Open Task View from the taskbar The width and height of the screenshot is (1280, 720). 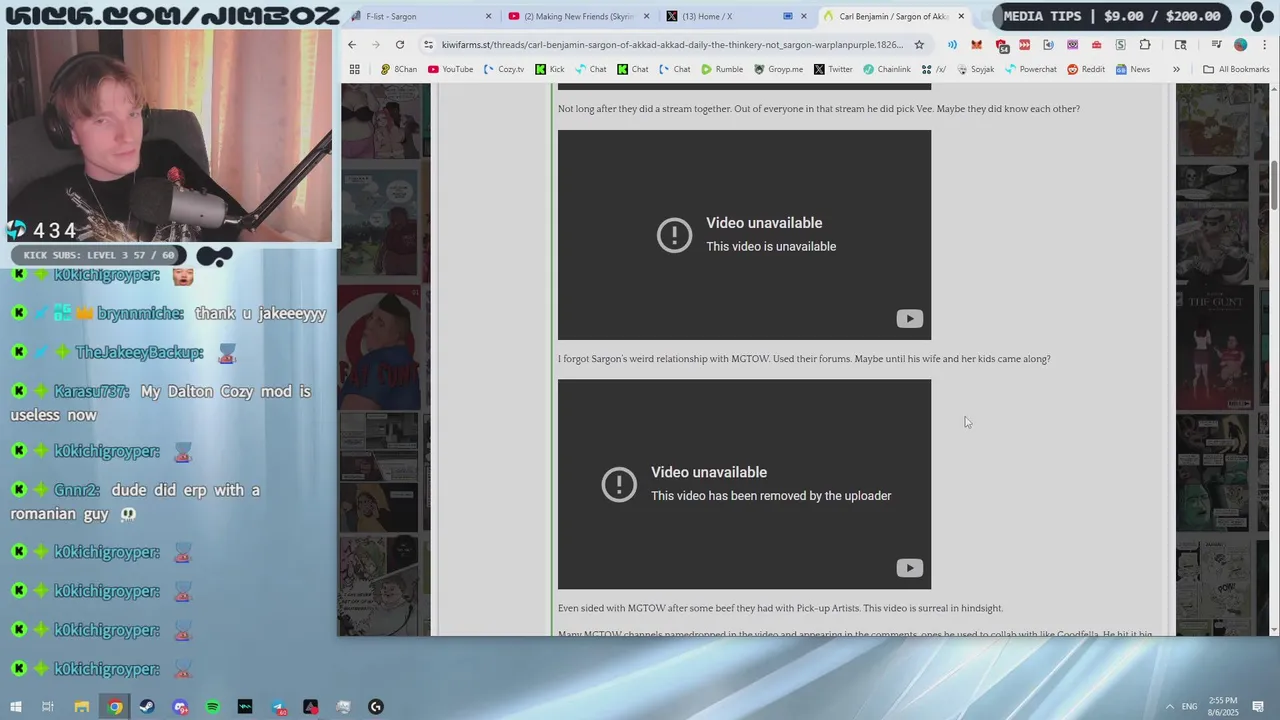pos(47,707)
